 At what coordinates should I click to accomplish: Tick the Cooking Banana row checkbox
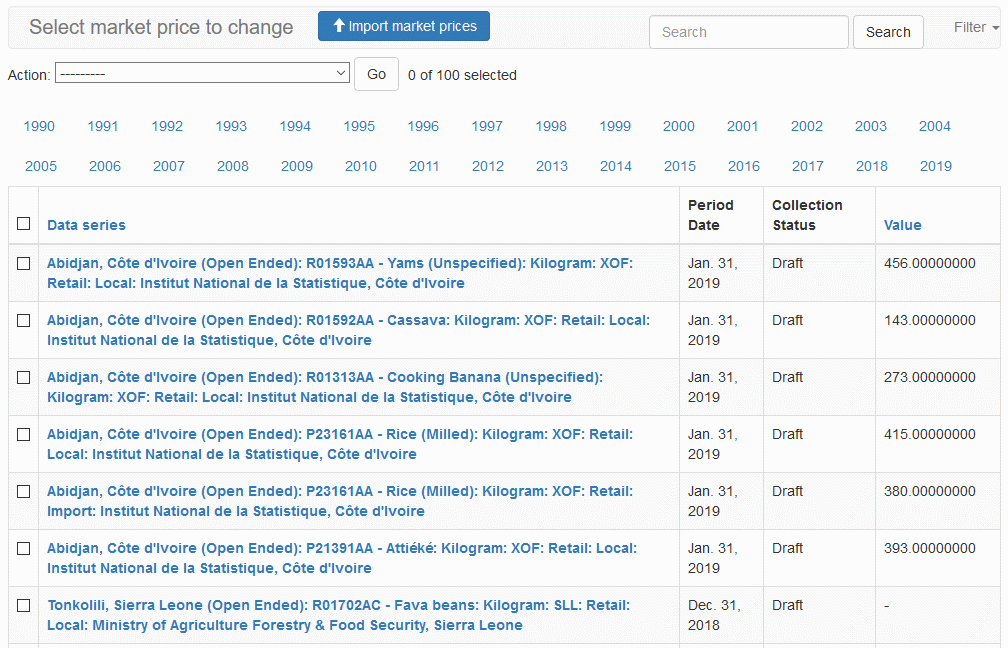point(24,378)
